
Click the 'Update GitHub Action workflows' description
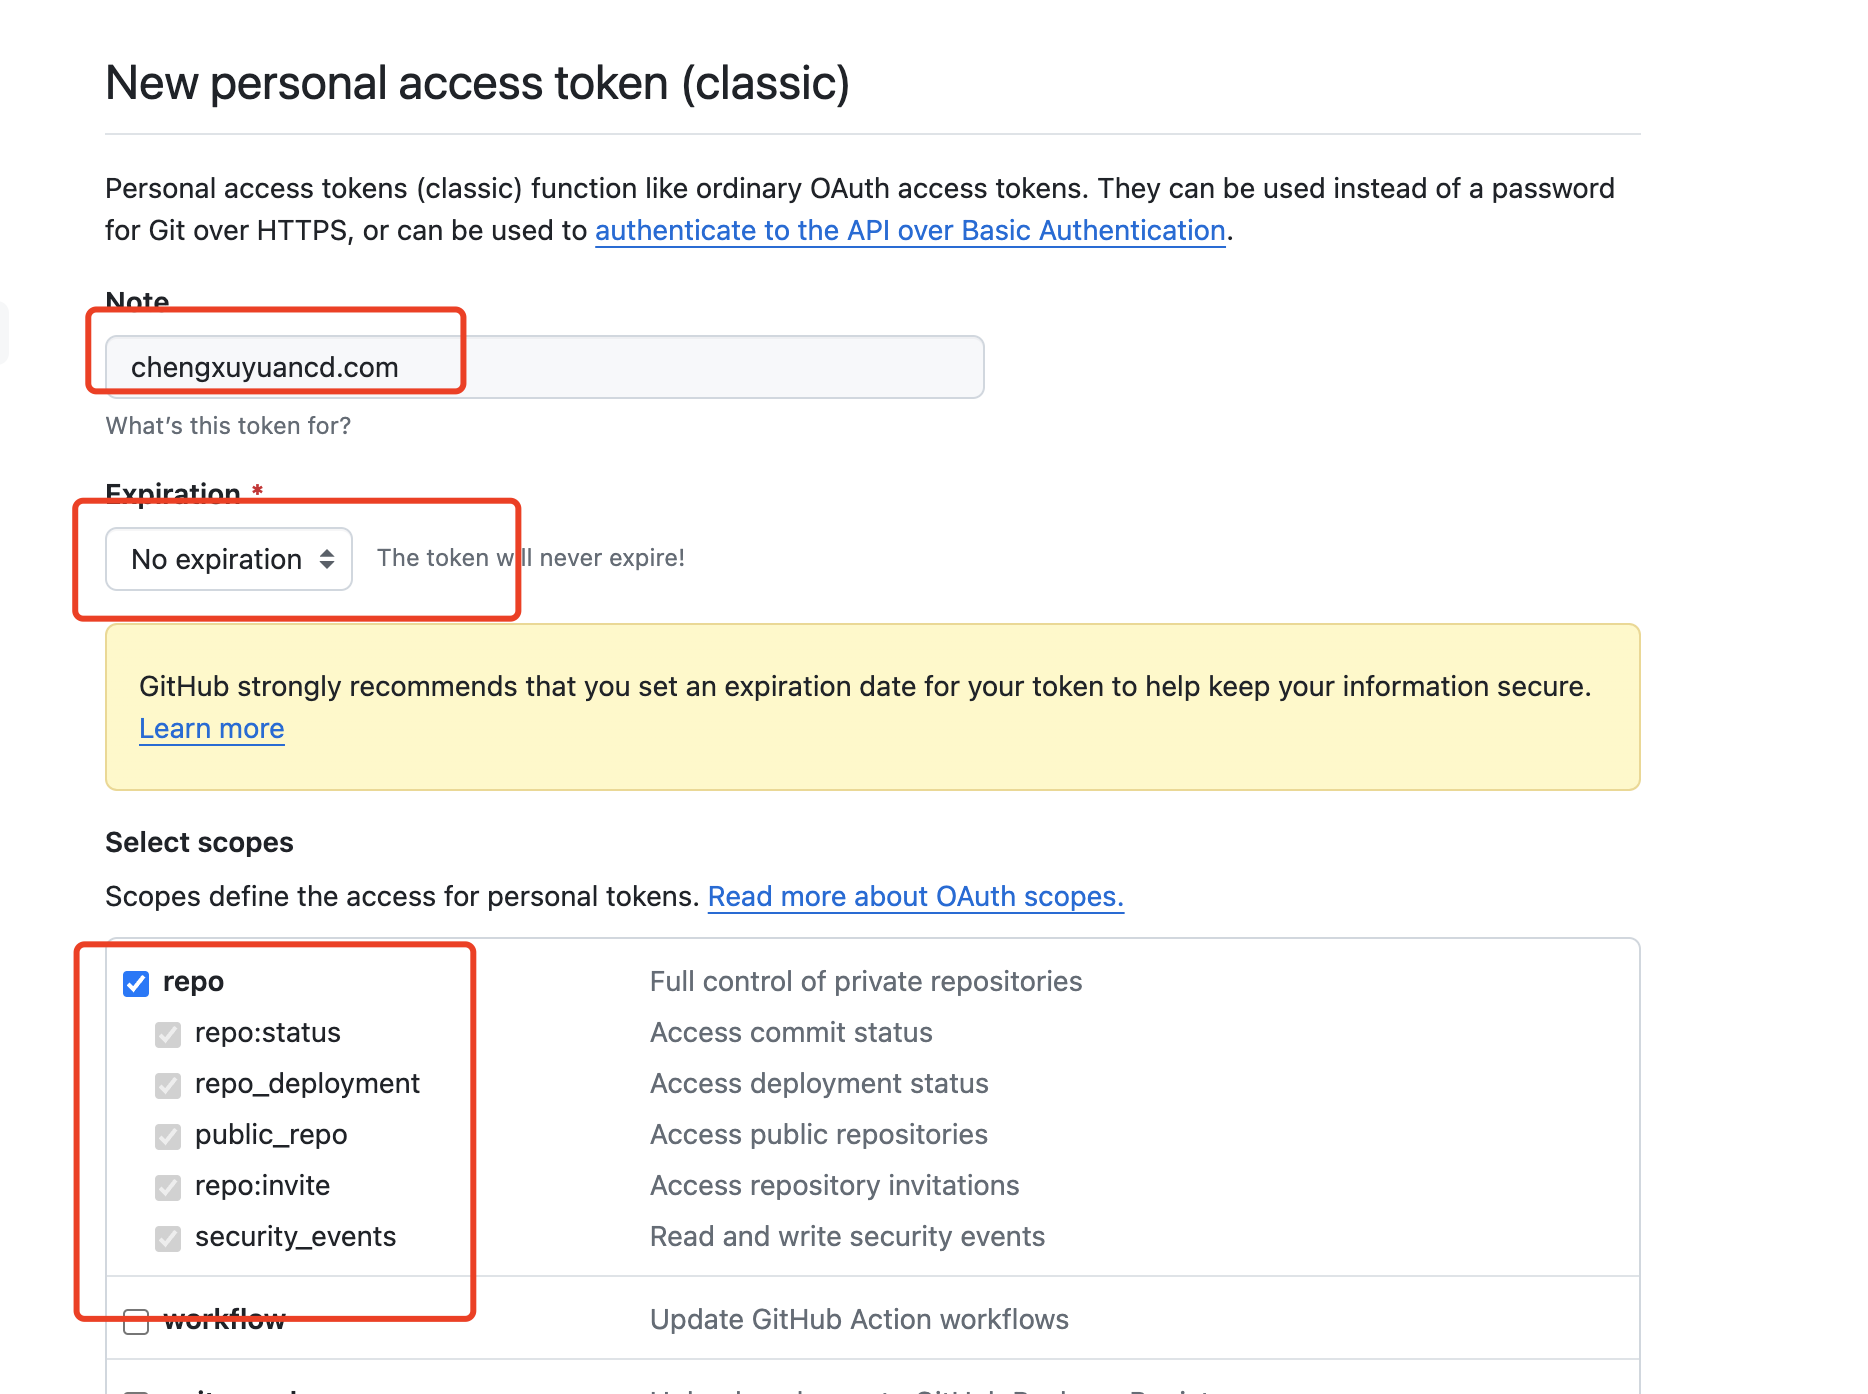859,1320
